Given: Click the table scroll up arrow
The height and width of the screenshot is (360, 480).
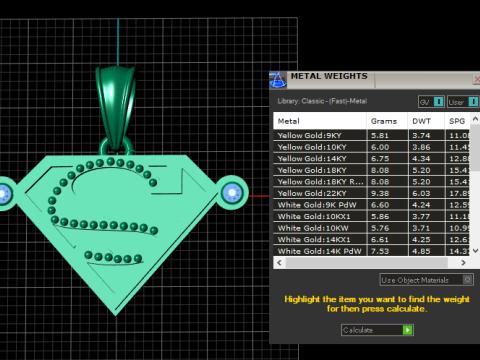Looking at the screenshot, I should coord(475,119).
